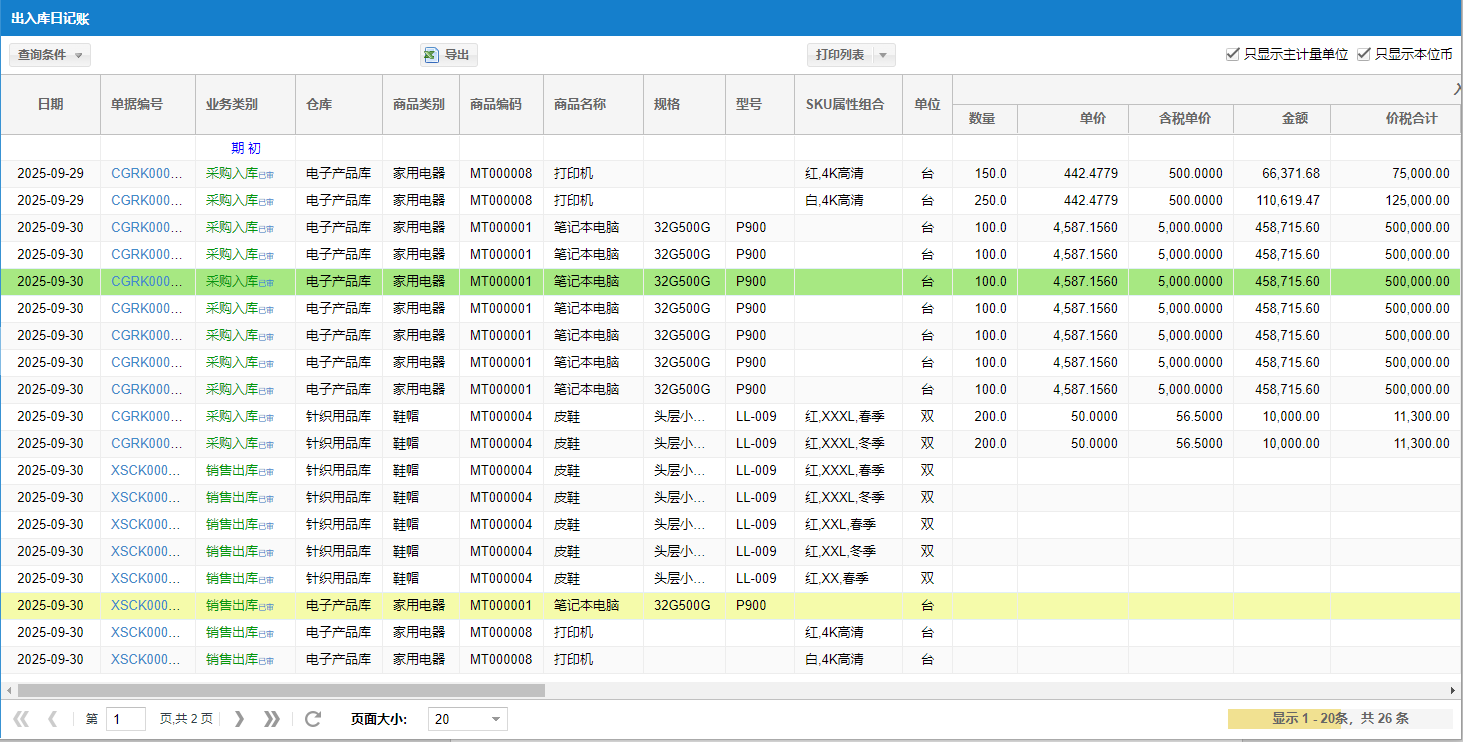Expand the 查询条件 dropdown
The image size is (1463, 742).
pyautogui.click(x=50, y=55)
